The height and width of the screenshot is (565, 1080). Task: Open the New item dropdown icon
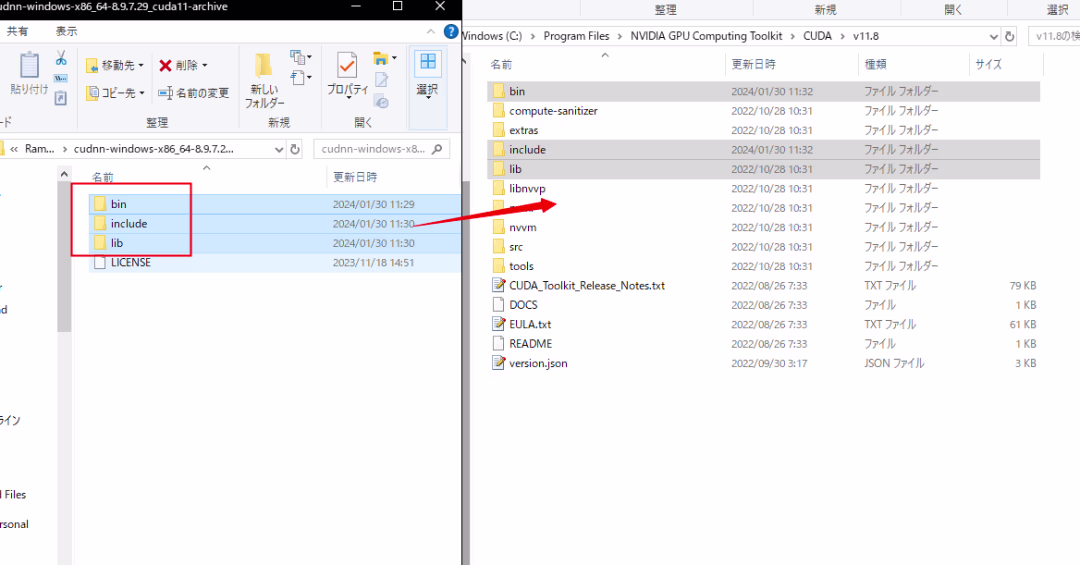(301, 57)
